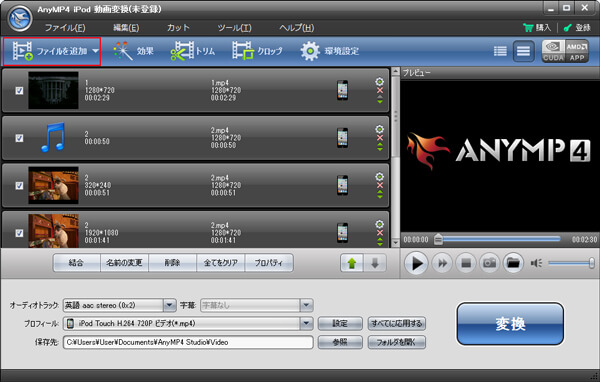Click the すべてに応用する button
The image size is (600, 382).
click(x=396, y=323)
